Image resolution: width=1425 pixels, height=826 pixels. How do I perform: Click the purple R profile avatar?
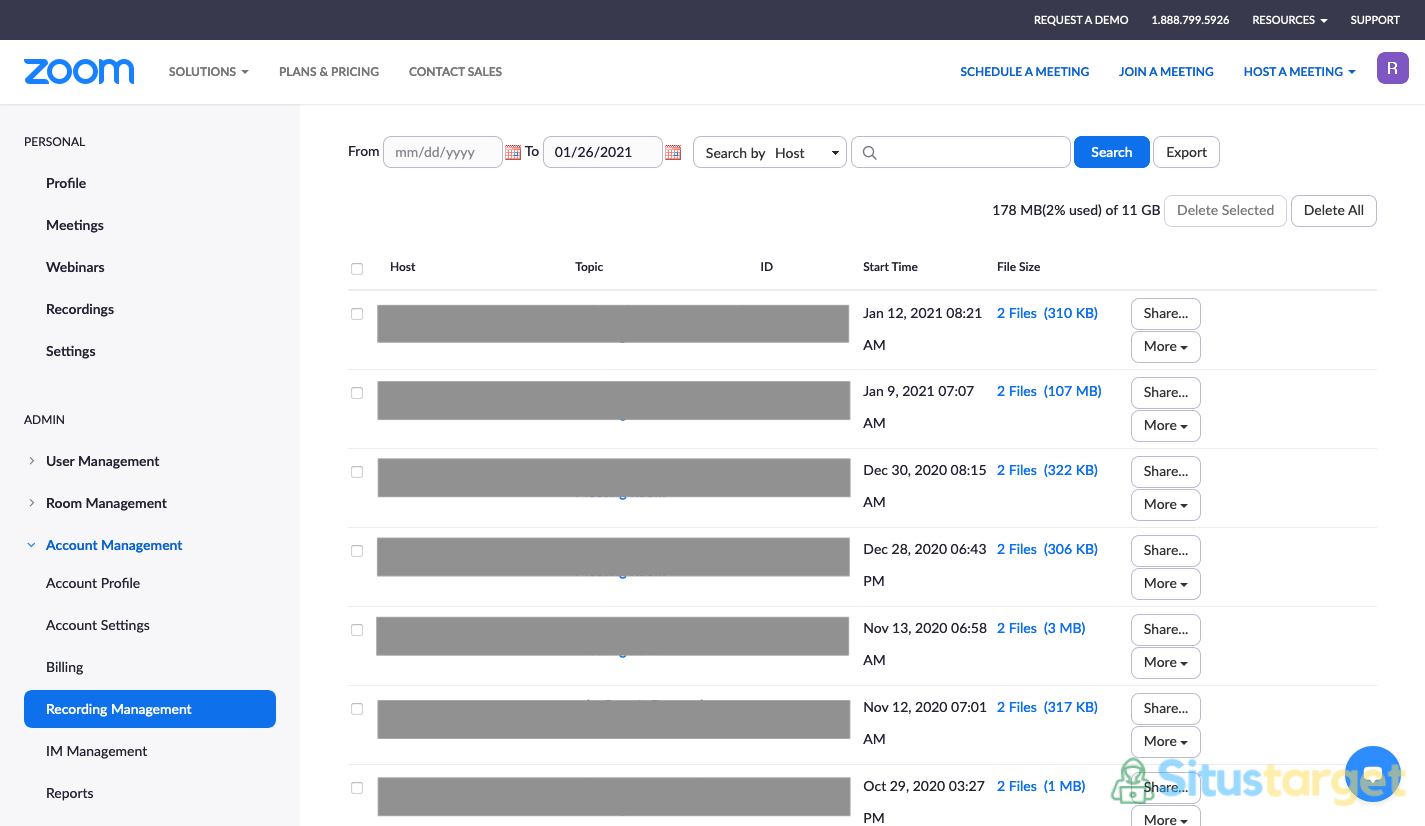click(x=1393, y=68)
